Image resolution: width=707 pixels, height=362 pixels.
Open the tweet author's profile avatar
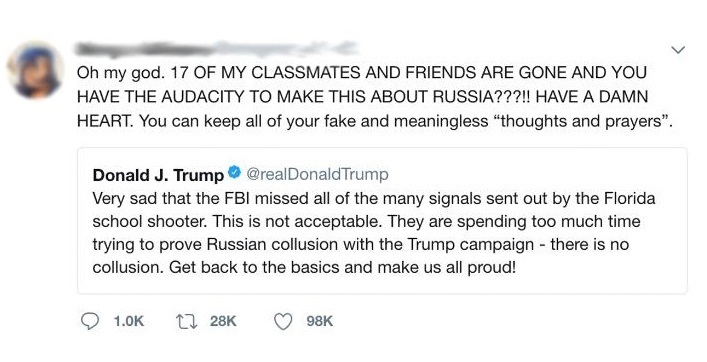(x=36, y=70)
